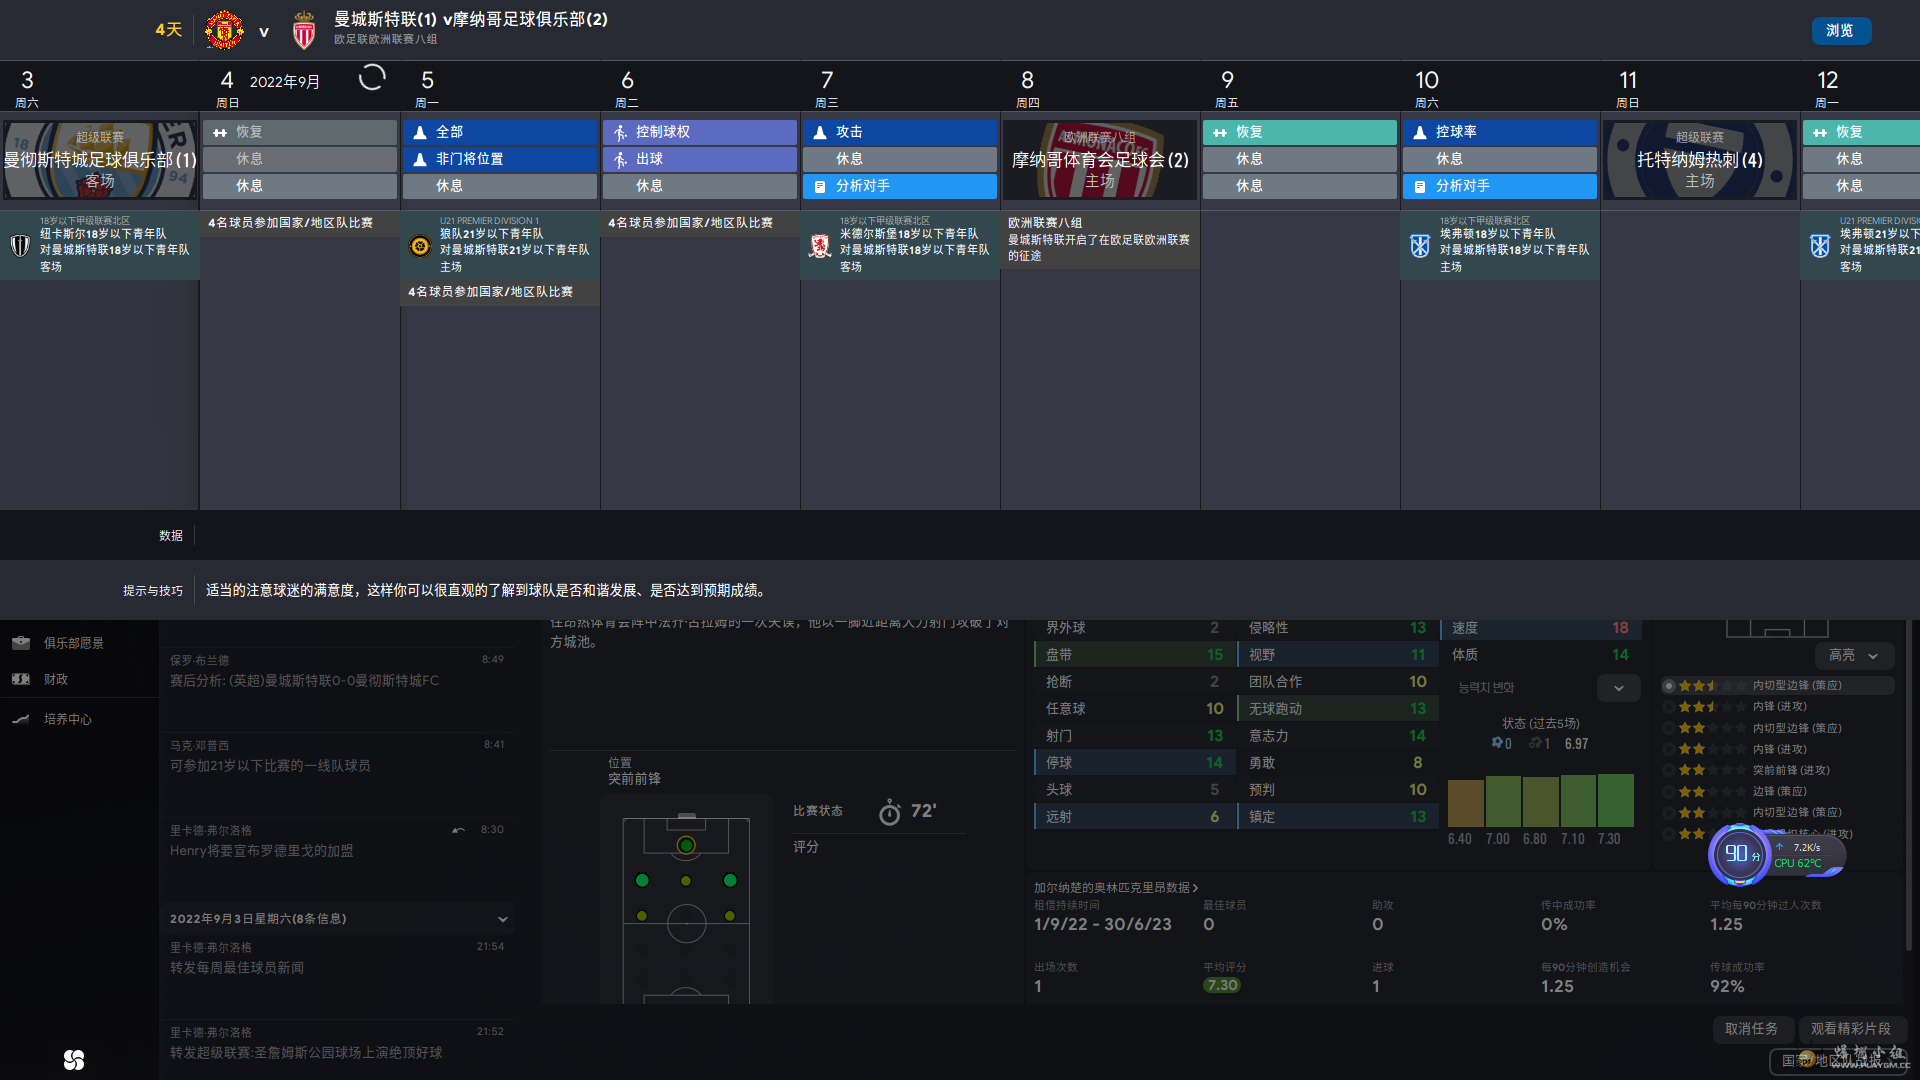Viewport: 1920px width, 1080px height.
Task: Select the highlighted 内切型边锋 role radio
Action: [1669, 686]
